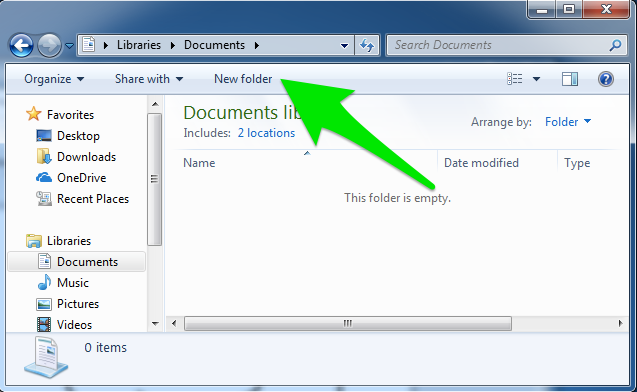Image resolution: width=637 pixels, height=392 pixels.
Task: Expand the view options dropdown arrow
Action: tap(536, 79)
